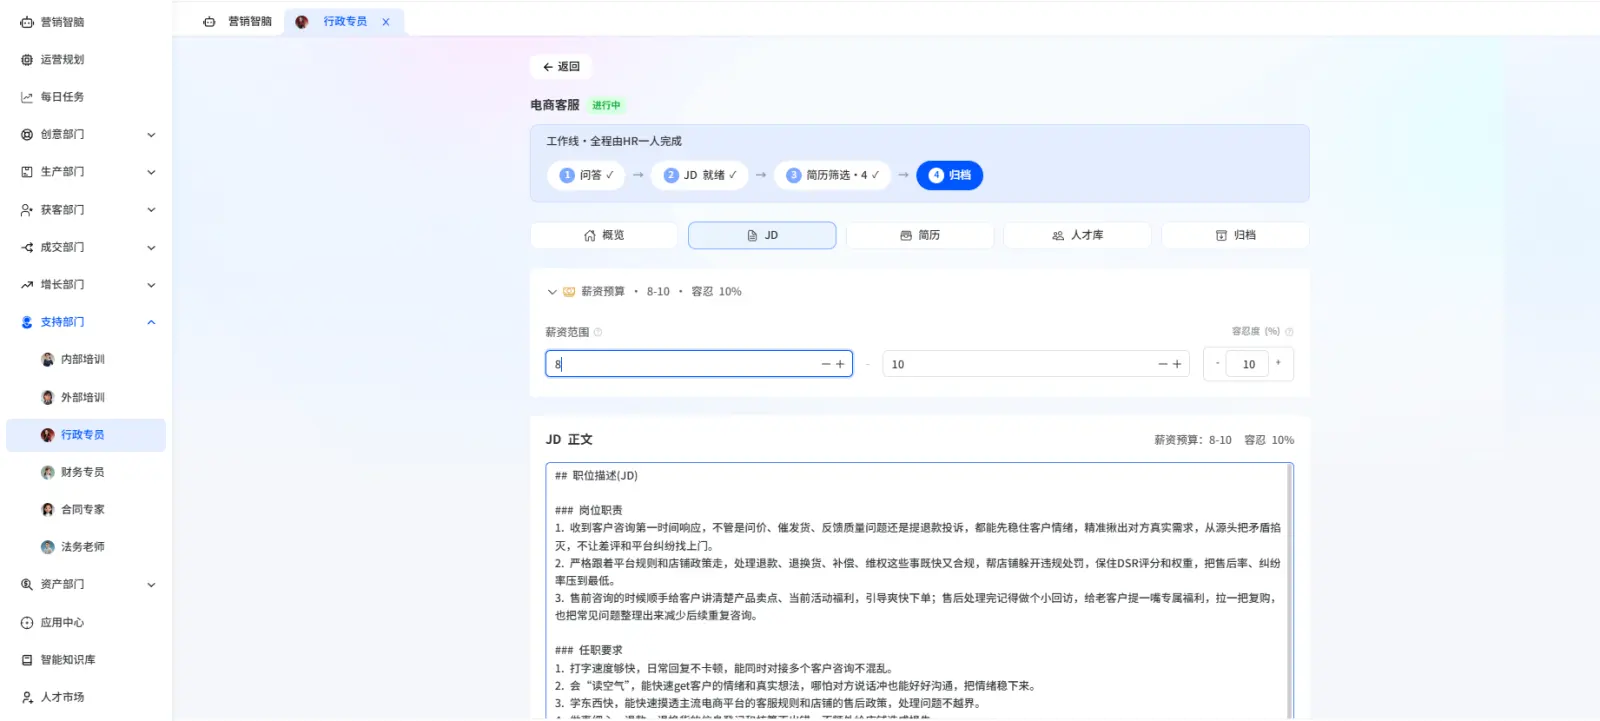The height and width of the screenshot is (721, 1600).
Task: Increase minimum salary with plus button
Action: 840,364
